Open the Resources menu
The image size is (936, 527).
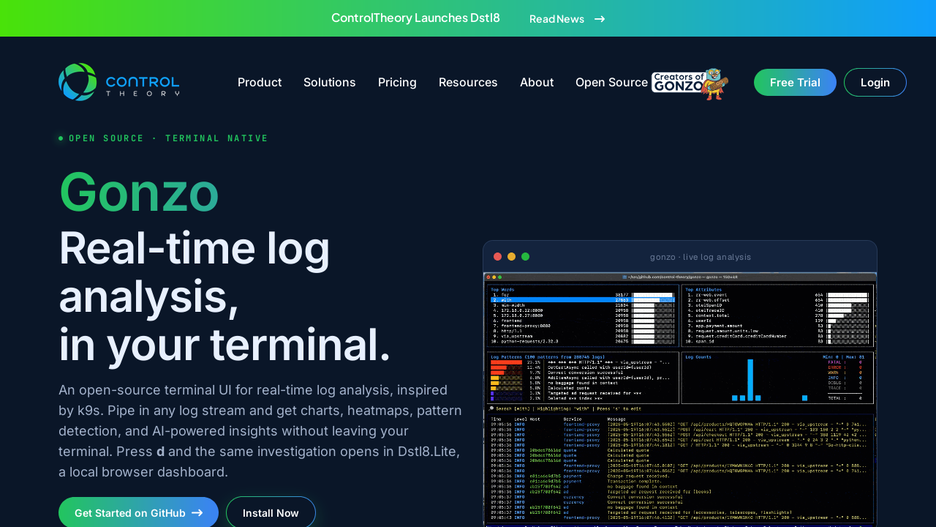[468, 82]
